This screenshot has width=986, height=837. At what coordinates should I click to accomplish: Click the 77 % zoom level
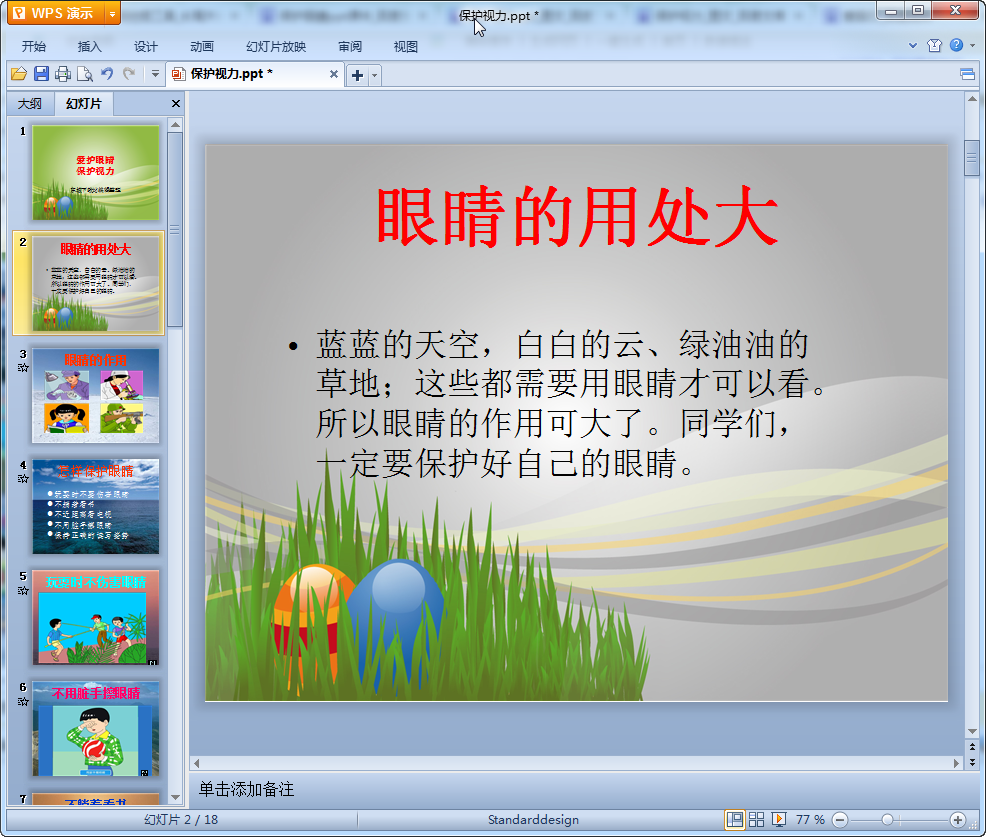click(810, 819)
